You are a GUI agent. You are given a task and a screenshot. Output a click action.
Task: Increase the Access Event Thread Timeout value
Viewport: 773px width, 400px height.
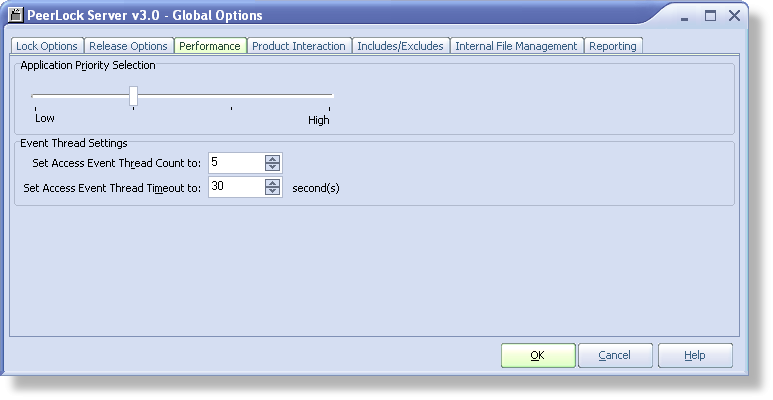point(272,182)
